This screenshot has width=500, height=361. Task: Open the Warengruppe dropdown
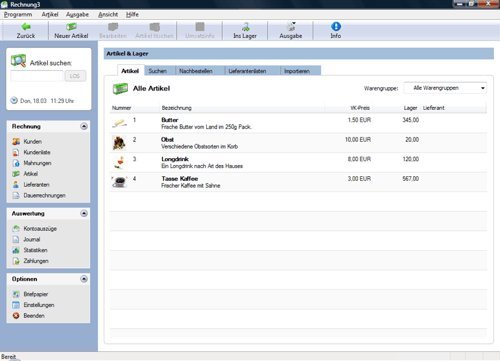445,88
